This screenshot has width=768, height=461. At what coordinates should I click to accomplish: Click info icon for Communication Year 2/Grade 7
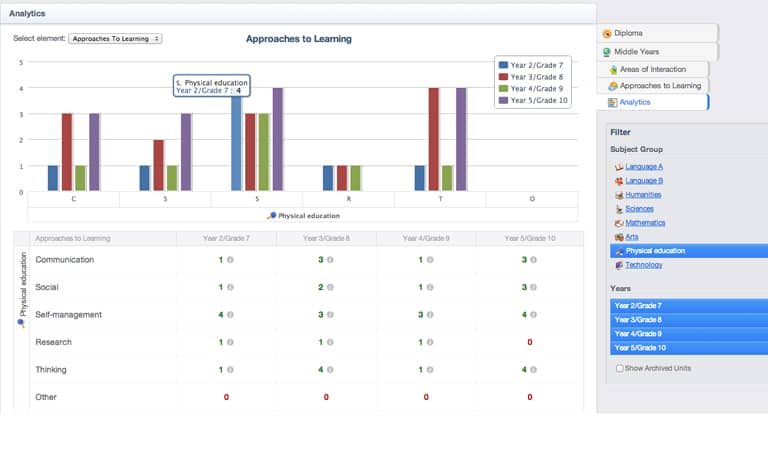click(230, 260)
